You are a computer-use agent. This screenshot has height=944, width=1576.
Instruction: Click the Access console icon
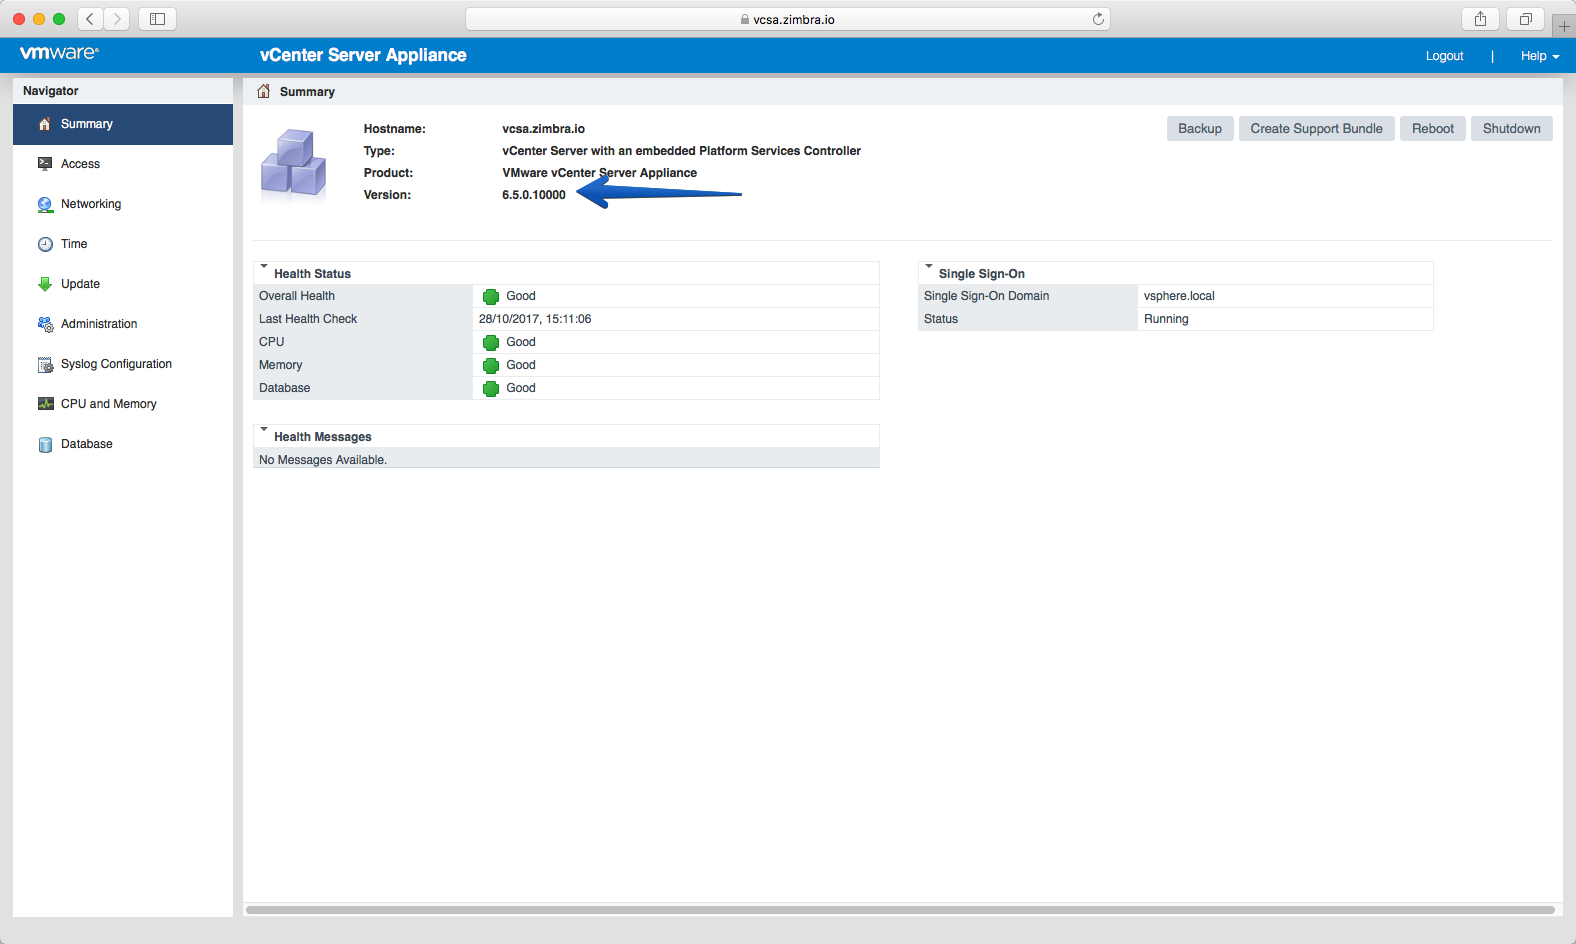click(45, 164)
